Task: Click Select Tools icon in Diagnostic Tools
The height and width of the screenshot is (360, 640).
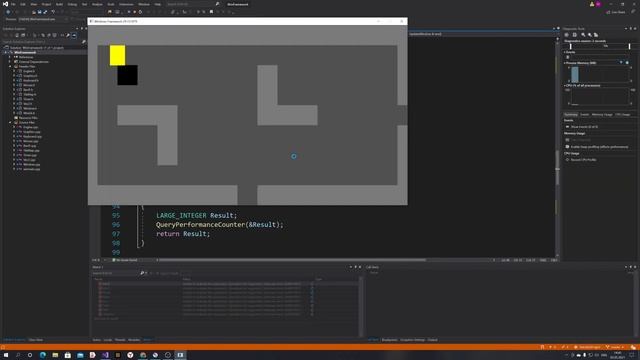Action: pos(575,35)
